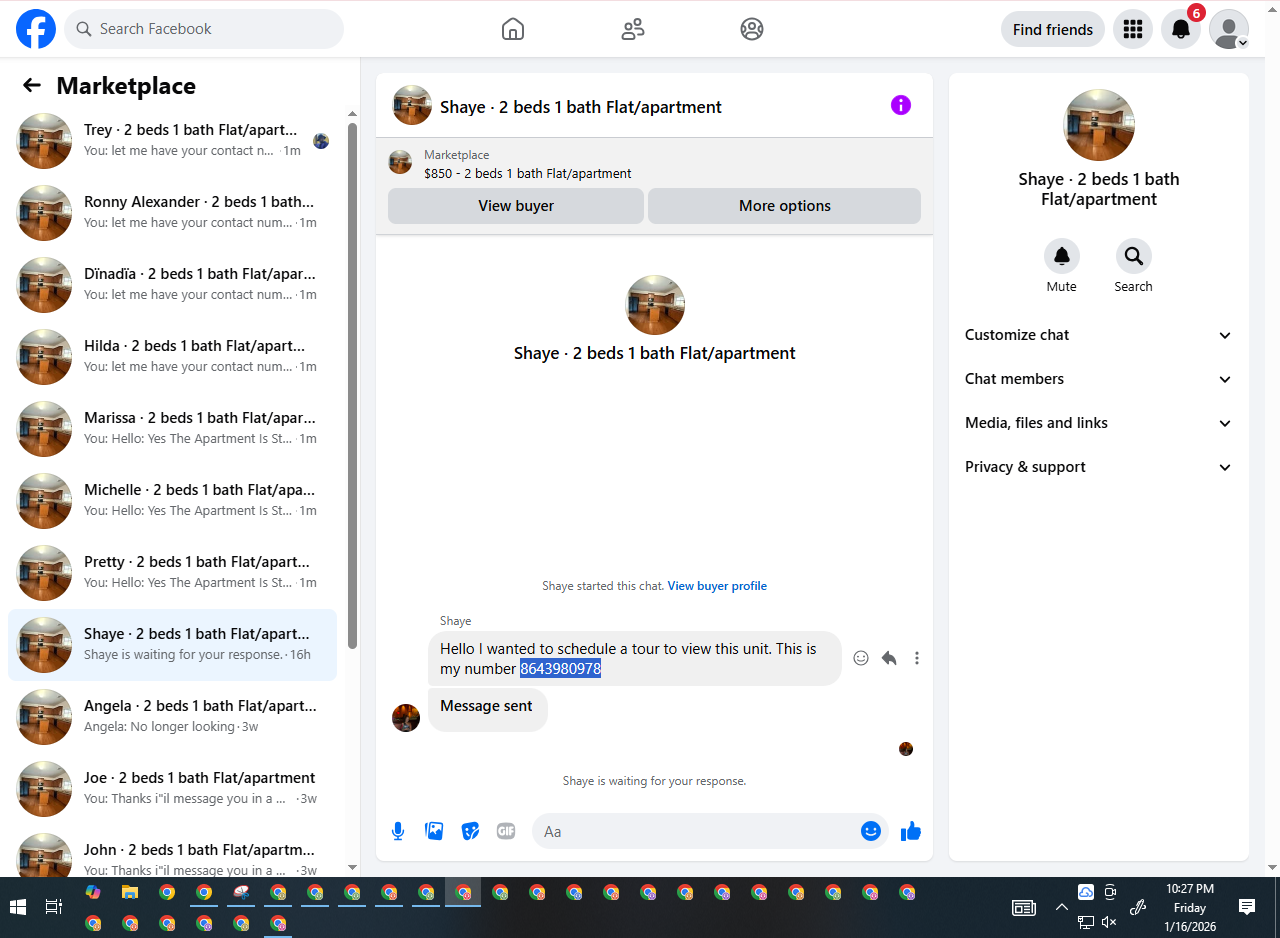This screenshot has height=938, width=1280.
Task: Expand the Chat members section
Action: (x=1099, y=379)
